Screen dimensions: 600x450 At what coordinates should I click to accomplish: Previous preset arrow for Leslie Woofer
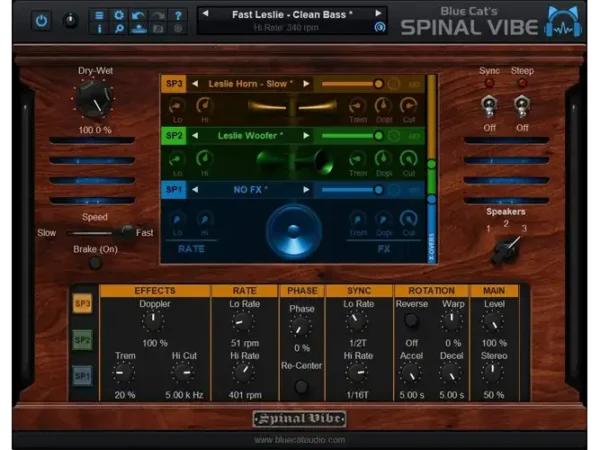pyautogui.click(x=195, y=136)
